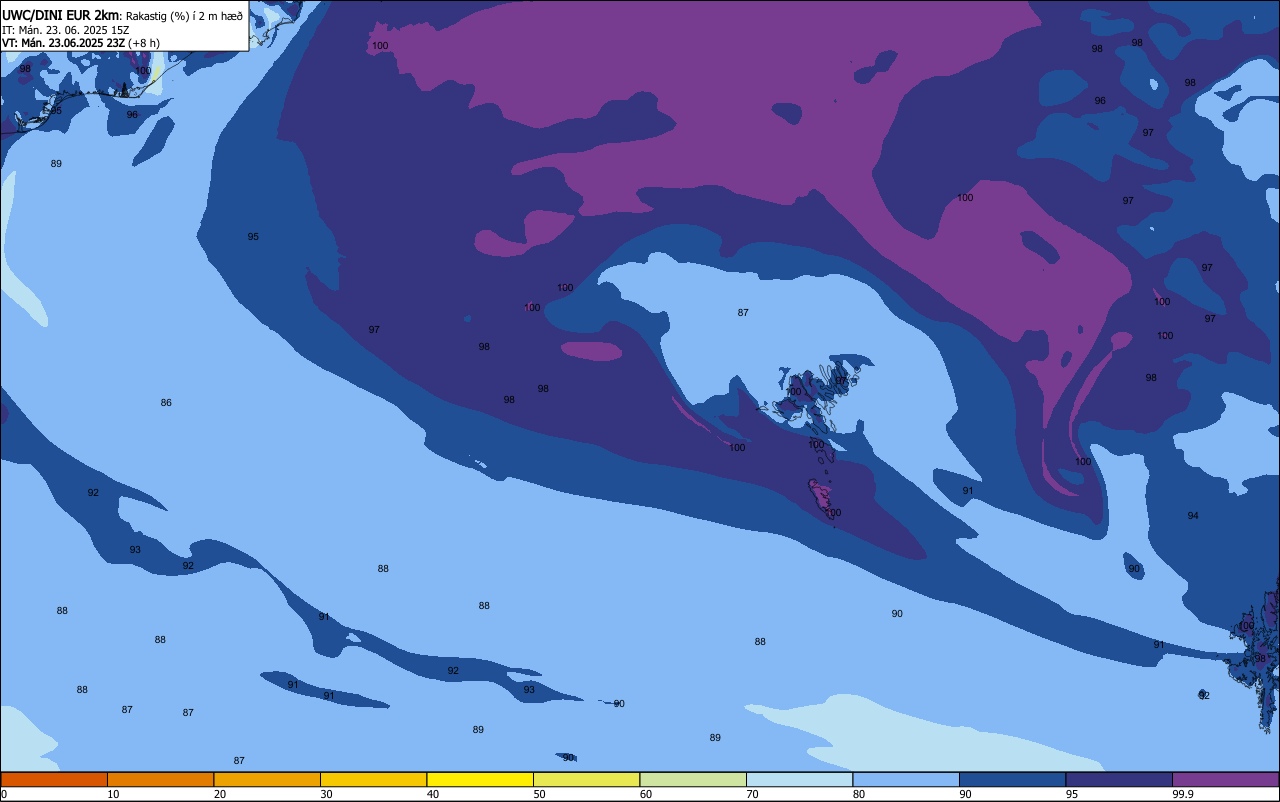The width and height of the screenshot is (1280, 802).
Task: Pick the pale green 60–70 legend swatch
Action: pos(693,779)
